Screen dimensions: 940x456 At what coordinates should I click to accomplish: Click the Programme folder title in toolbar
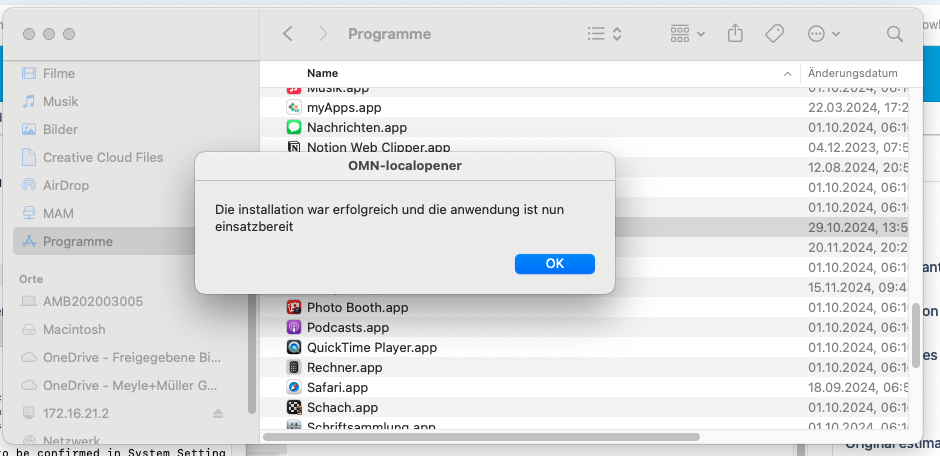(x=390, y=34)
